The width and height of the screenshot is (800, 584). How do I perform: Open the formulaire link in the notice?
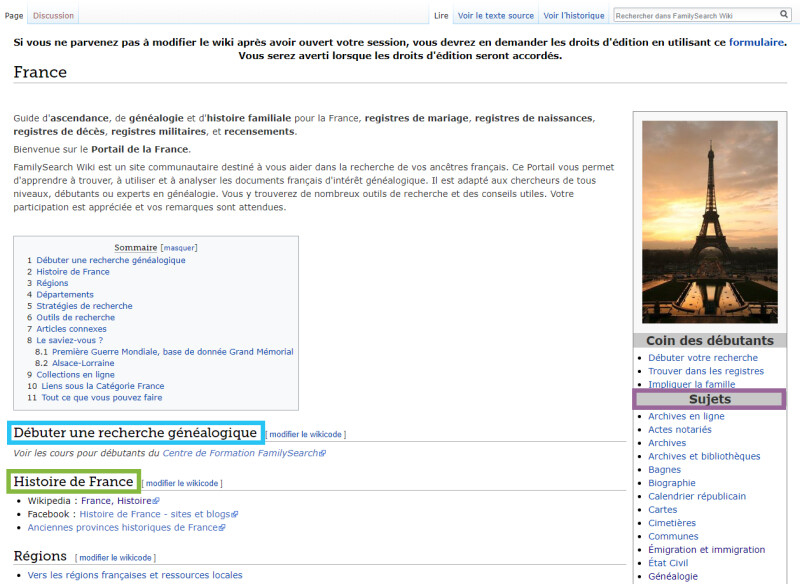[x=756, y=42]
